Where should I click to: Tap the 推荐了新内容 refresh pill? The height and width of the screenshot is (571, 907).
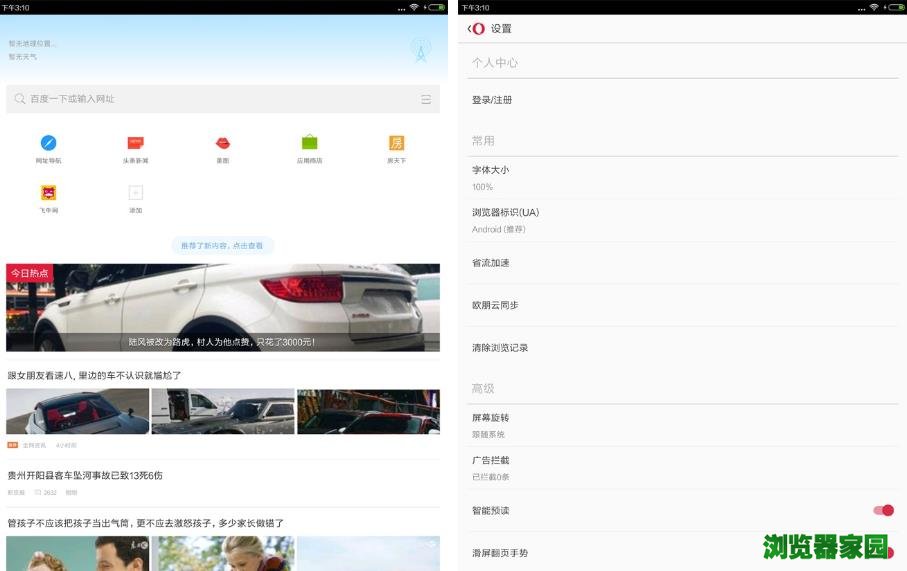[x=222, y=245]
